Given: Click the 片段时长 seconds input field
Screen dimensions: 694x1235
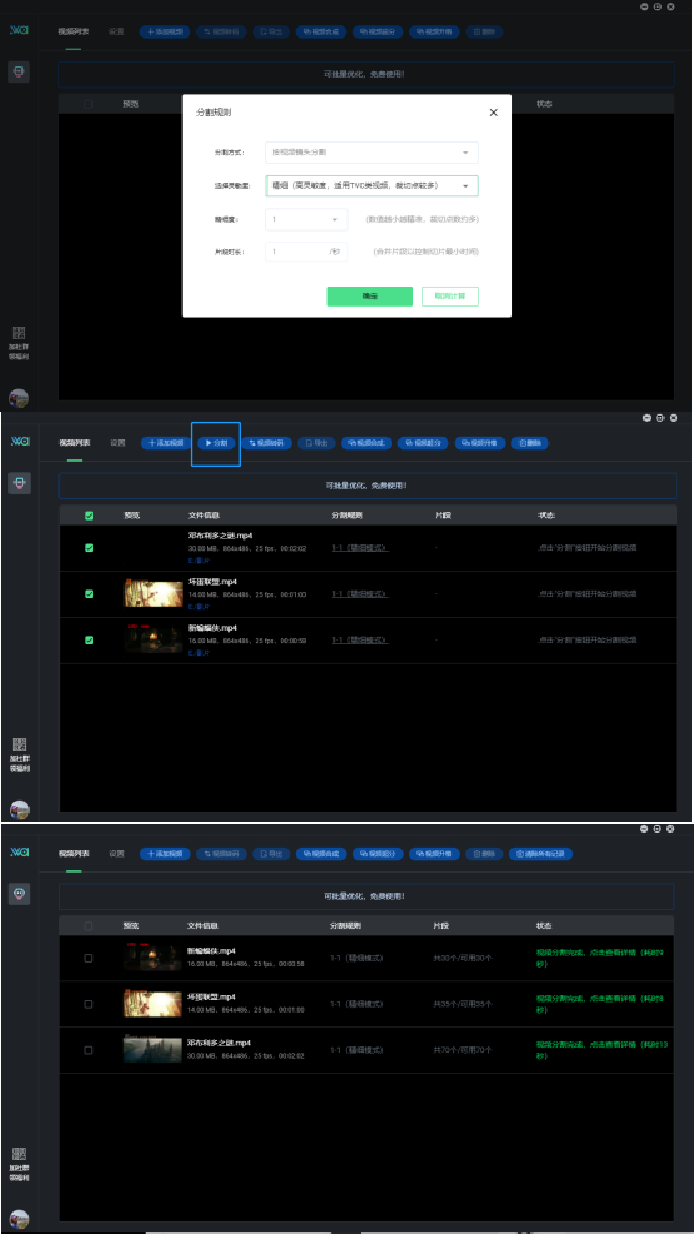Looking at the screenshot, I should coord(298,252).
